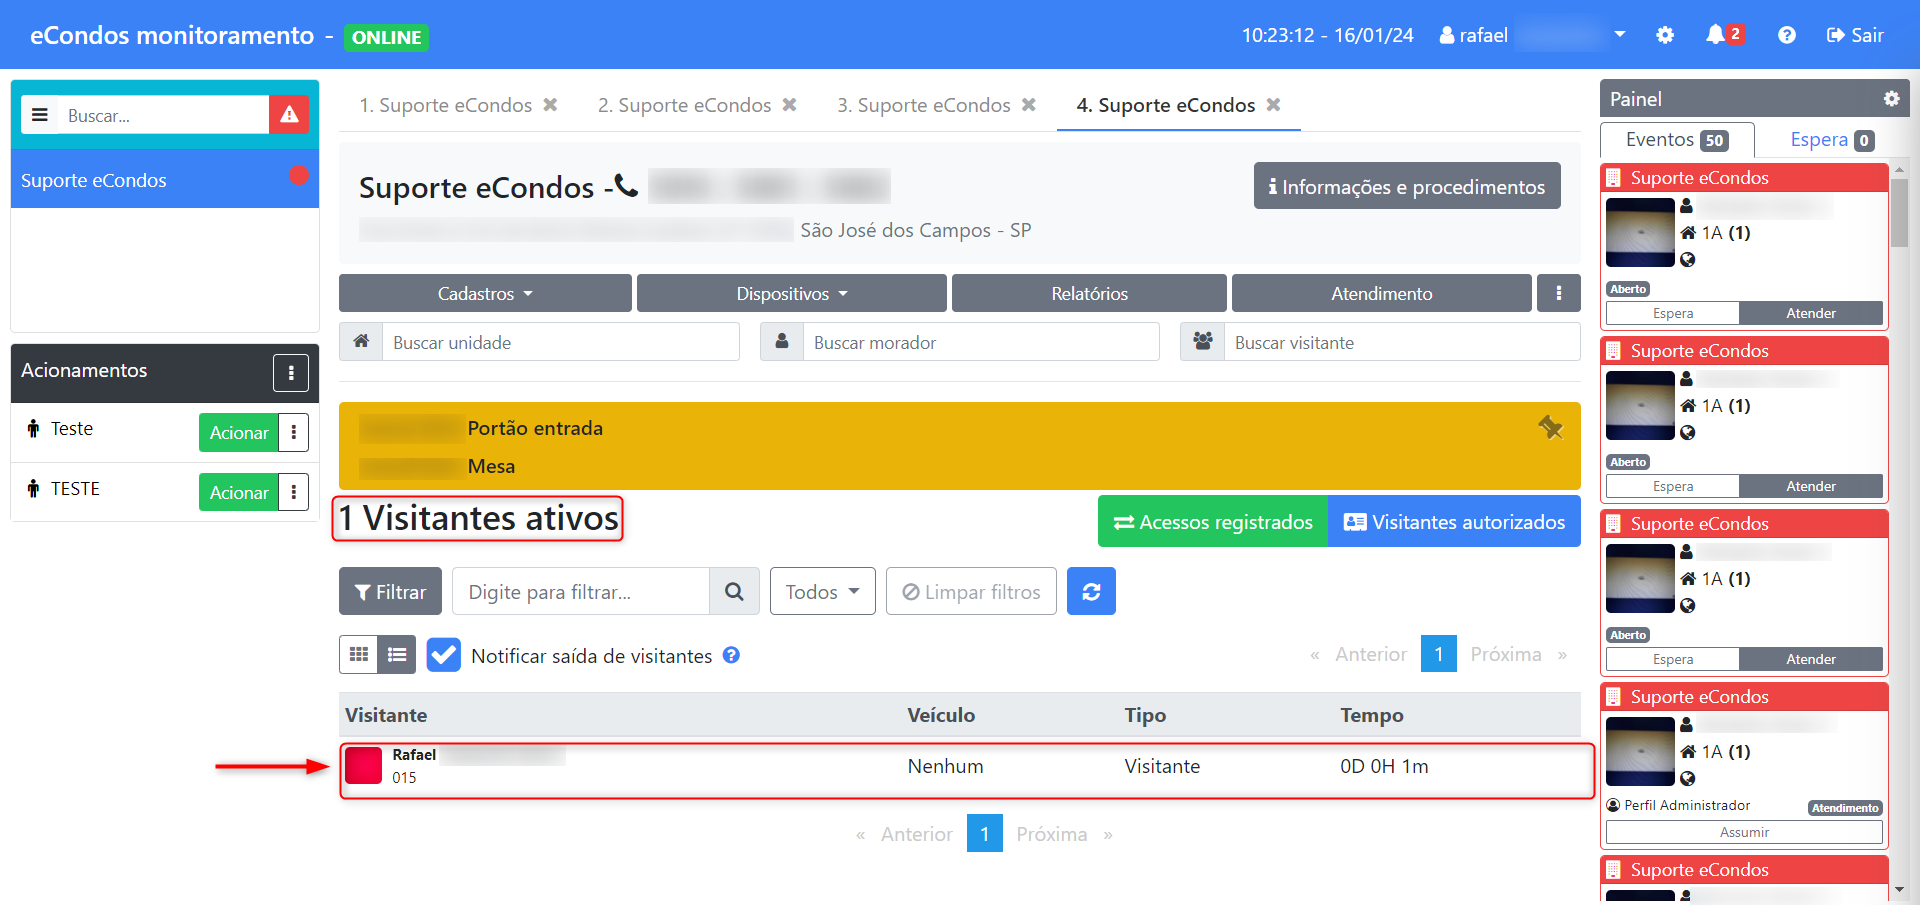This screenshot has width=1920, height=905.
Task: Open Acessos registrados
Action: click(x=1213, y=521)
